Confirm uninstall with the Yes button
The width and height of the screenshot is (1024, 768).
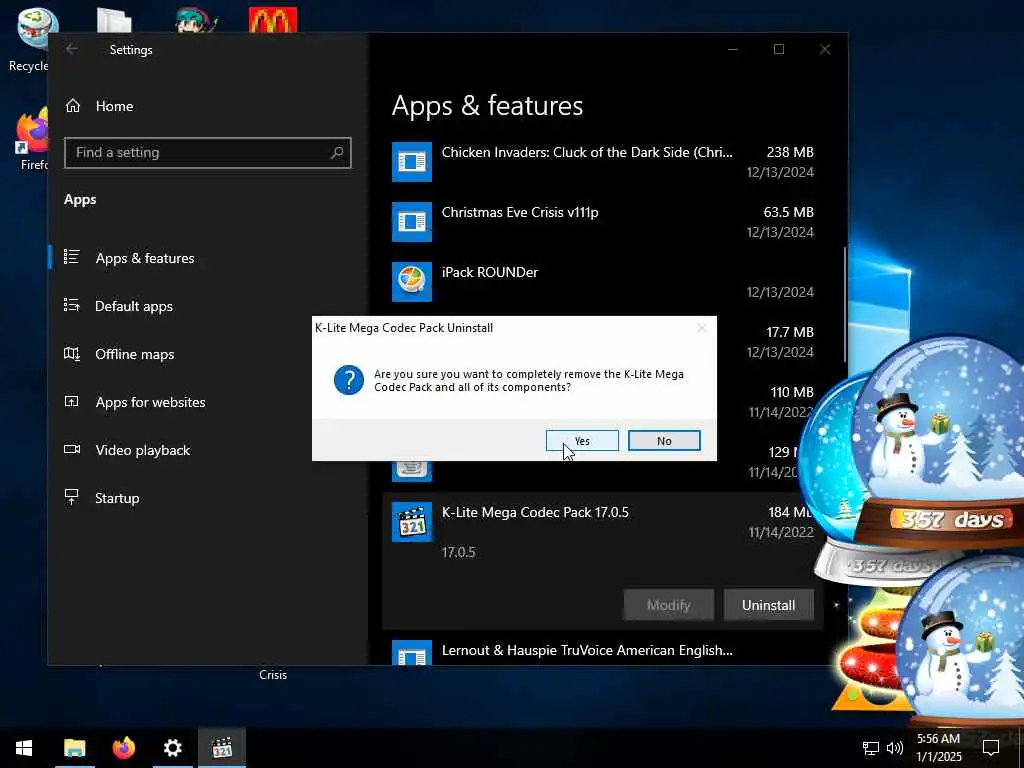[x=582, y=441]
